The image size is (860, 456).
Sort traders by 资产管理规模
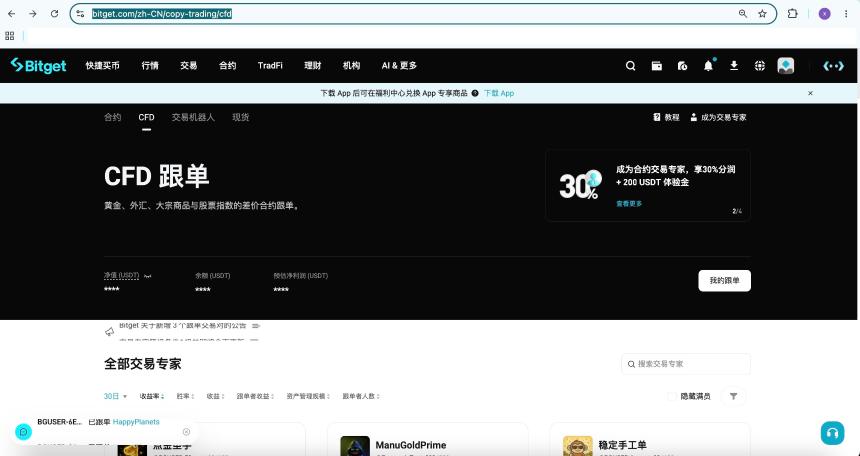pyautogui.click(x=308, y=396)
